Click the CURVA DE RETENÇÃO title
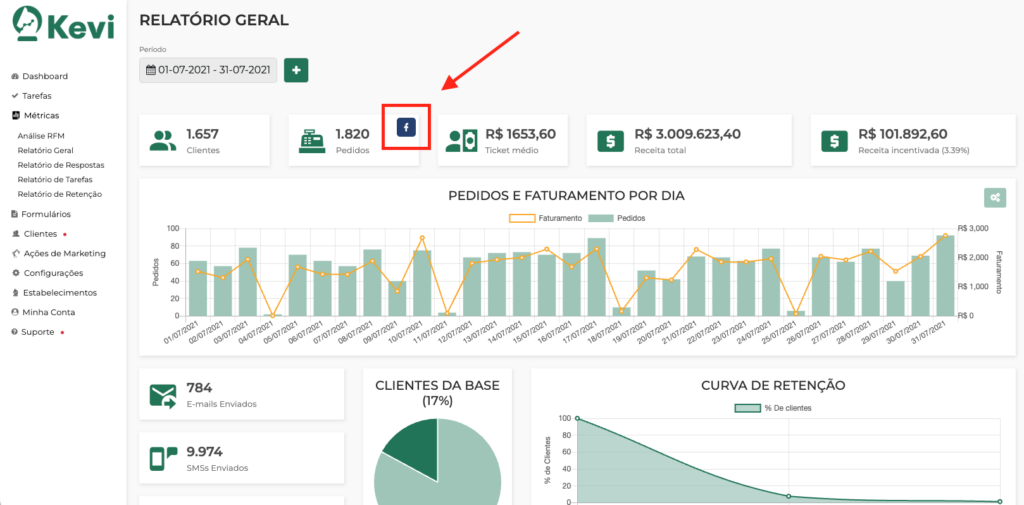Image resolution: width=1024 pixels, height=505 pixels. [773, 385]
